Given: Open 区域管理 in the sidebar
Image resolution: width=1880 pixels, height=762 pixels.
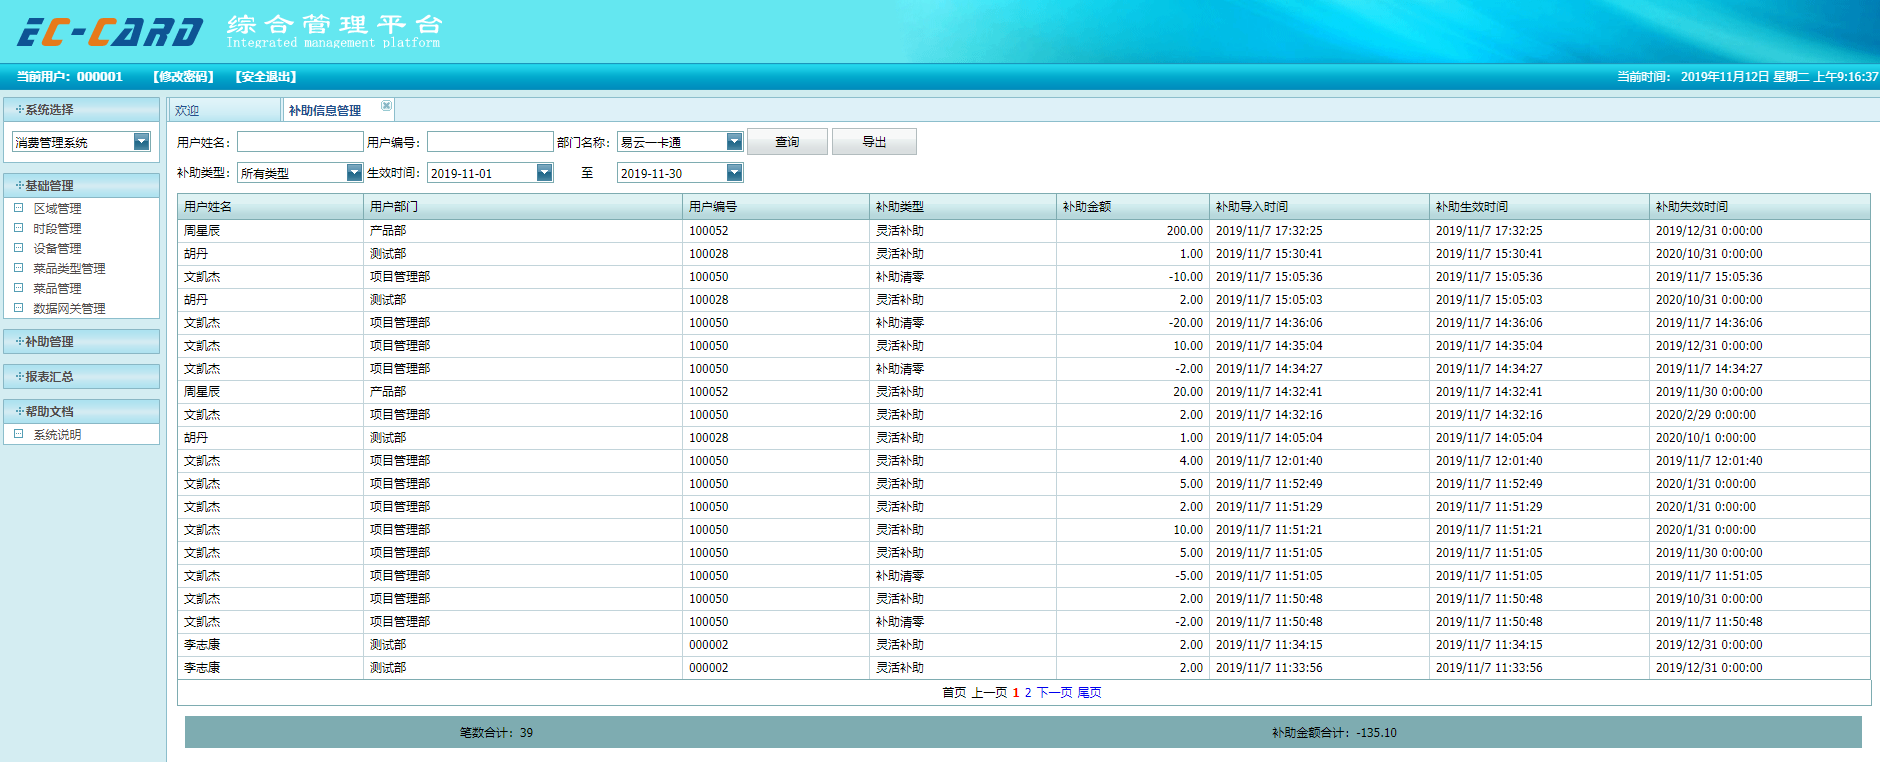Looking at the screenshot, I should pos(57,208).
